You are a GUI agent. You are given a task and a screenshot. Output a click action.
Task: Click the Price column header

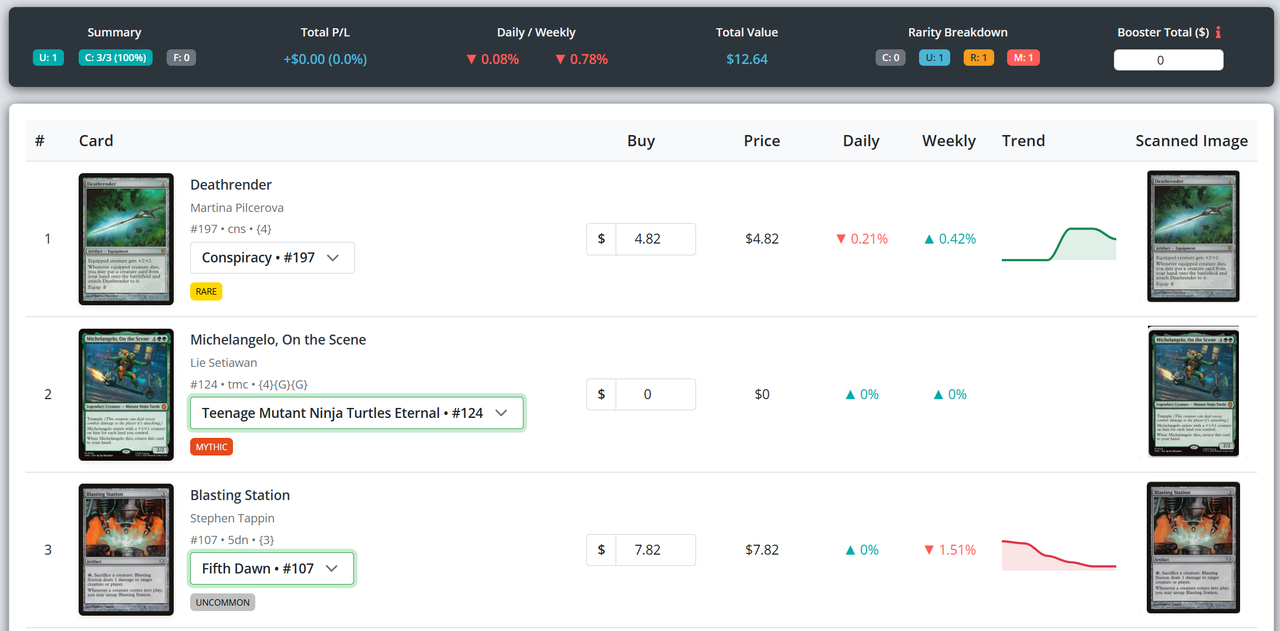point(762,141)
